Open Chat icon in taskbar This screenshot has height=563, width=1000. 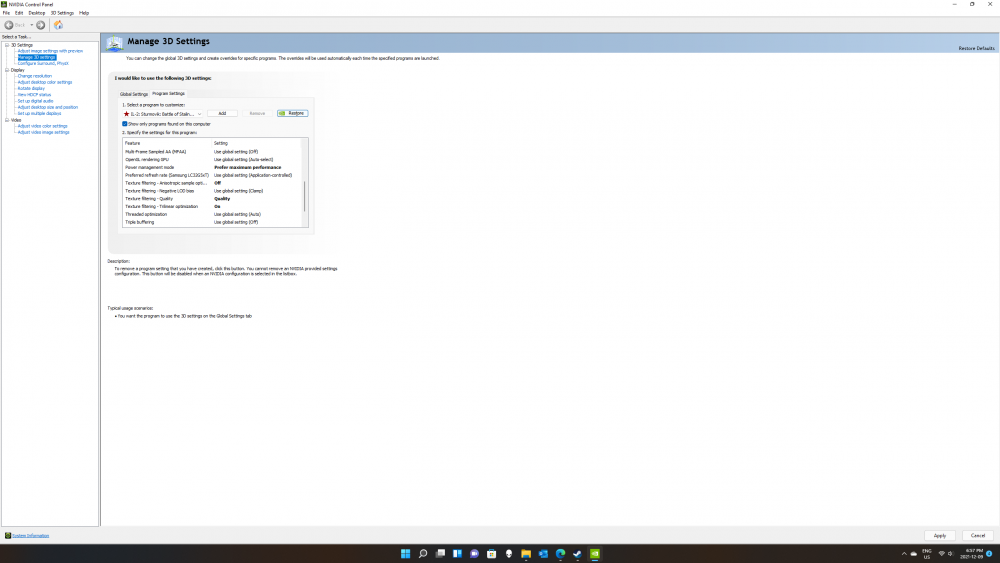pos(474,553)
